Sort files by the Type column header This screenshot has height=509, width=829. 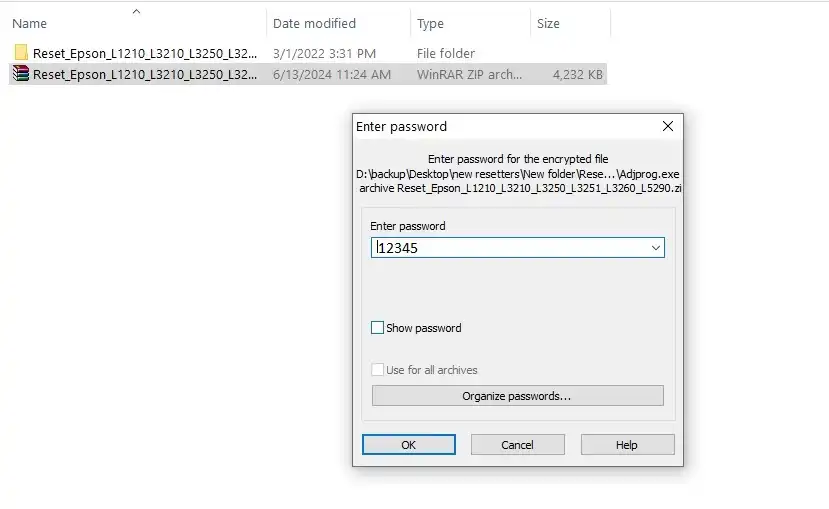[x=430, y=23]
